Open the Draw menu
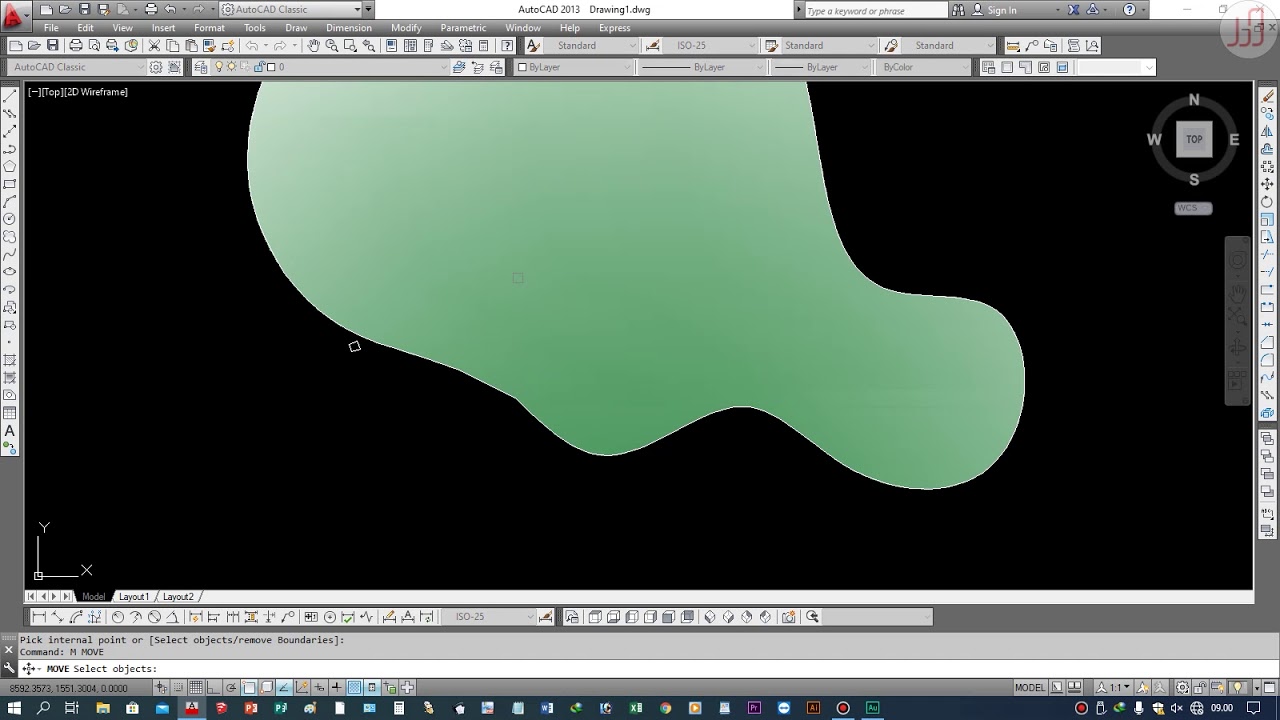The height and width of the screenshot is (720, 1280). pos(296,28)
